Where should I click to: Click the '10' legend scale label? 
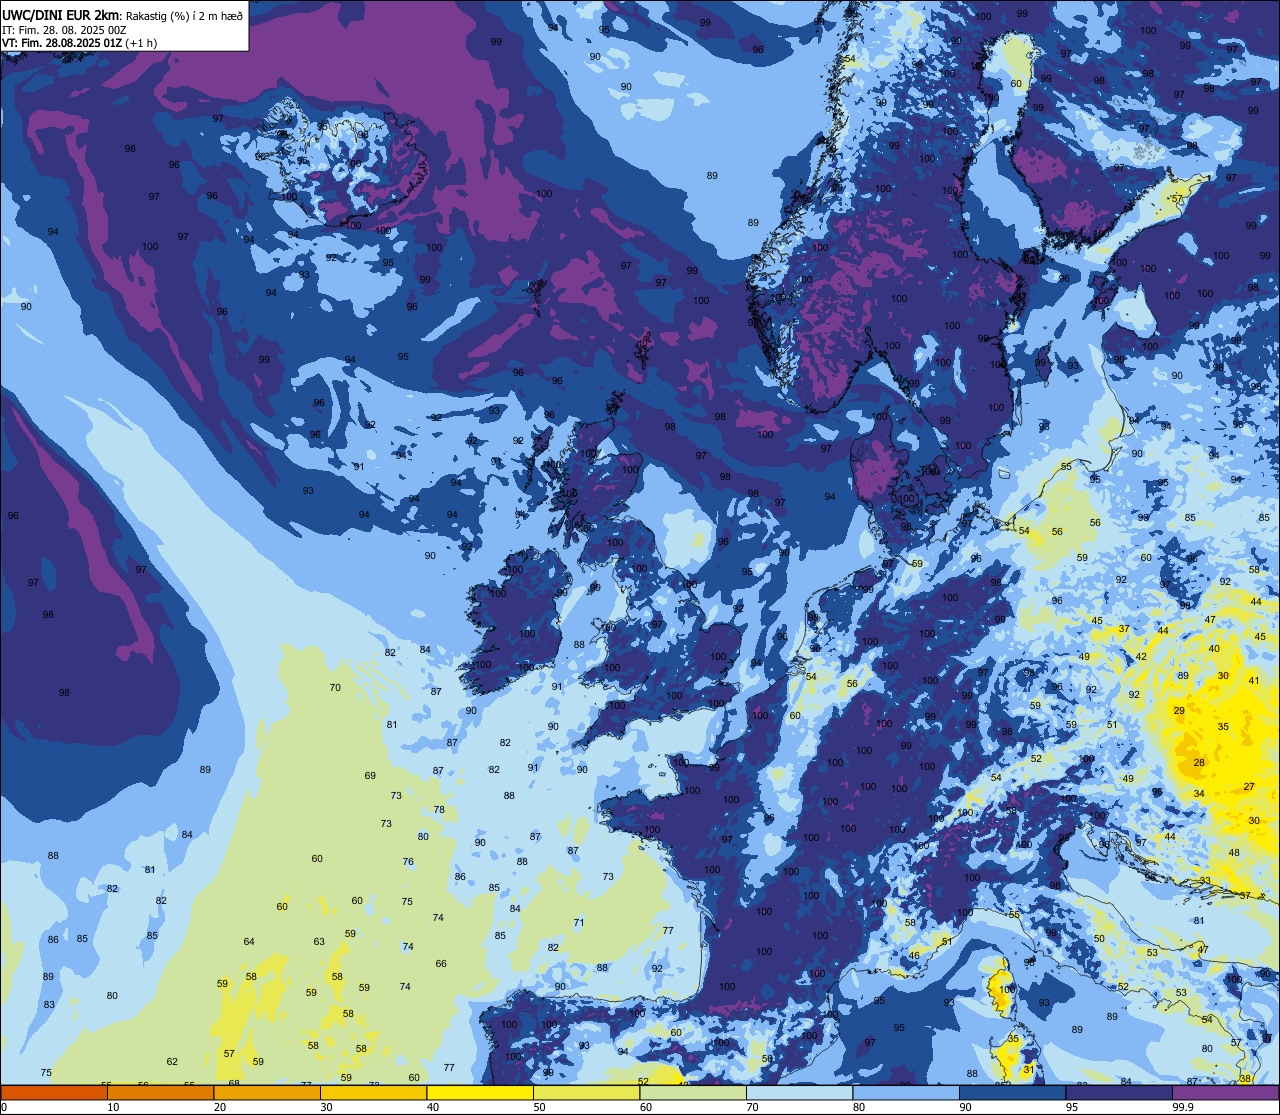pyautogui.click(x=113, y=1107)
